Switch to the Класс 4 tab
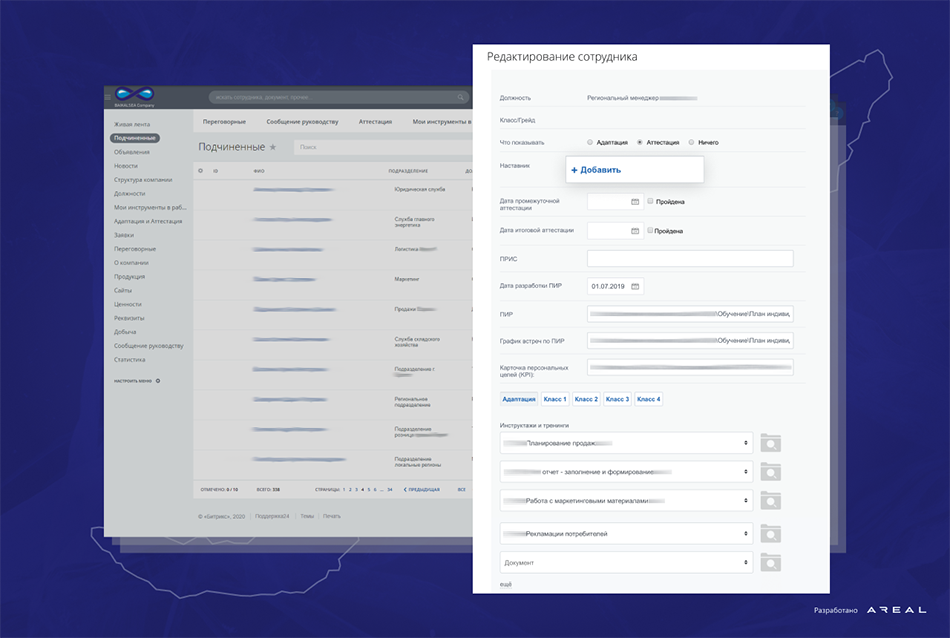Screen dimensions: 950x638 pos(648,399)
